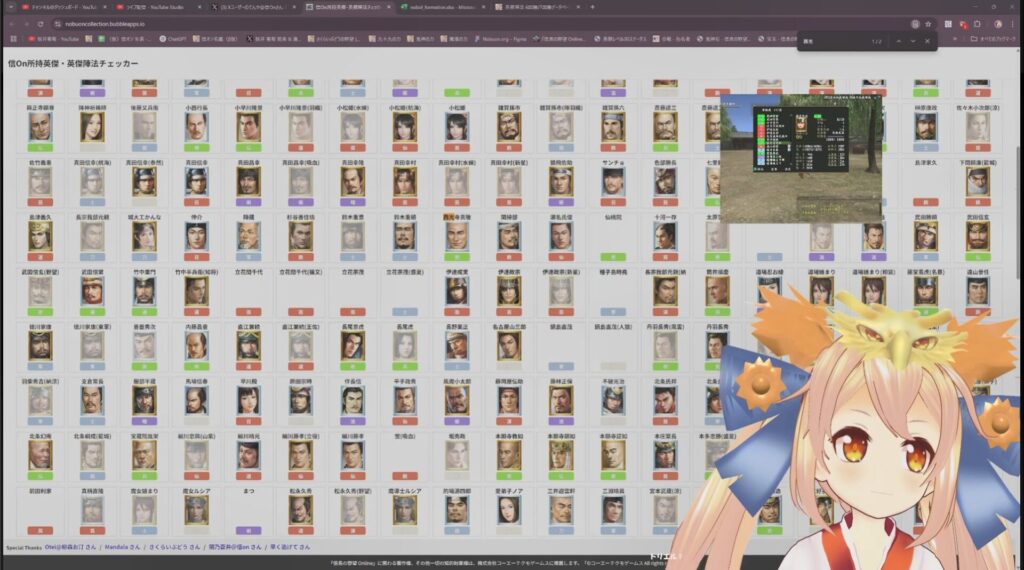Image resolution: width=1024 pixels, height=570 pixels.
Task: Click the purple badge under まつ
Action: (x=249, y=530)
